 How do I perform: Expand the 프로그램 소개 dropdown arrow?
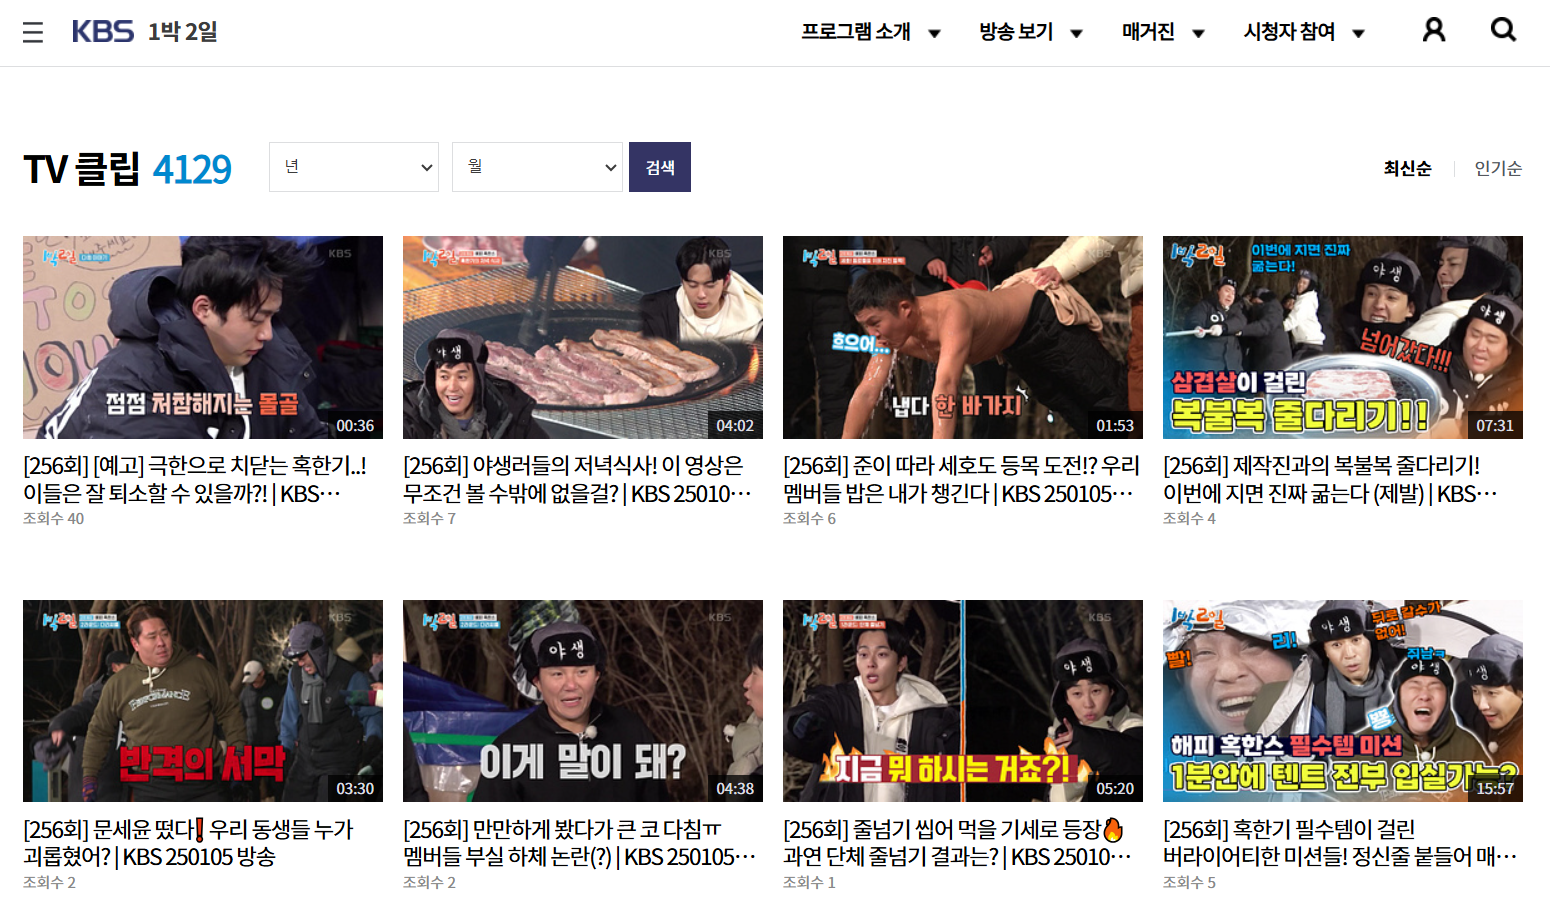pyautogui.click(x=935, y=32)
